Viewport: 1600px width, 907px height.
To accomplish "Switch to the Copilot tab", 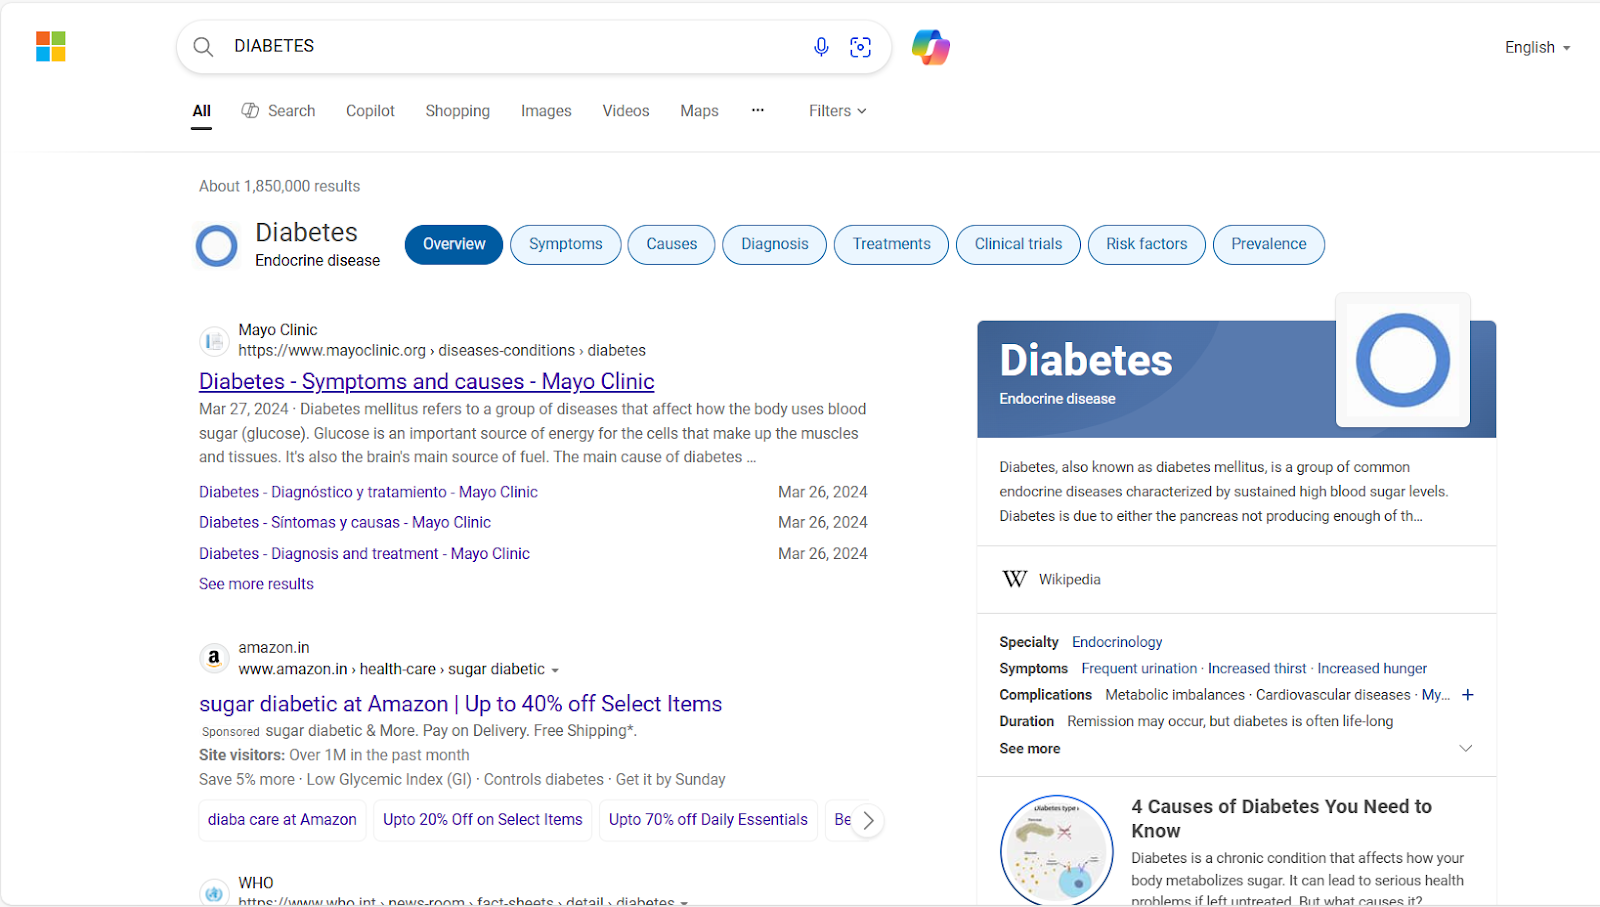I will [x=370, y=111].
